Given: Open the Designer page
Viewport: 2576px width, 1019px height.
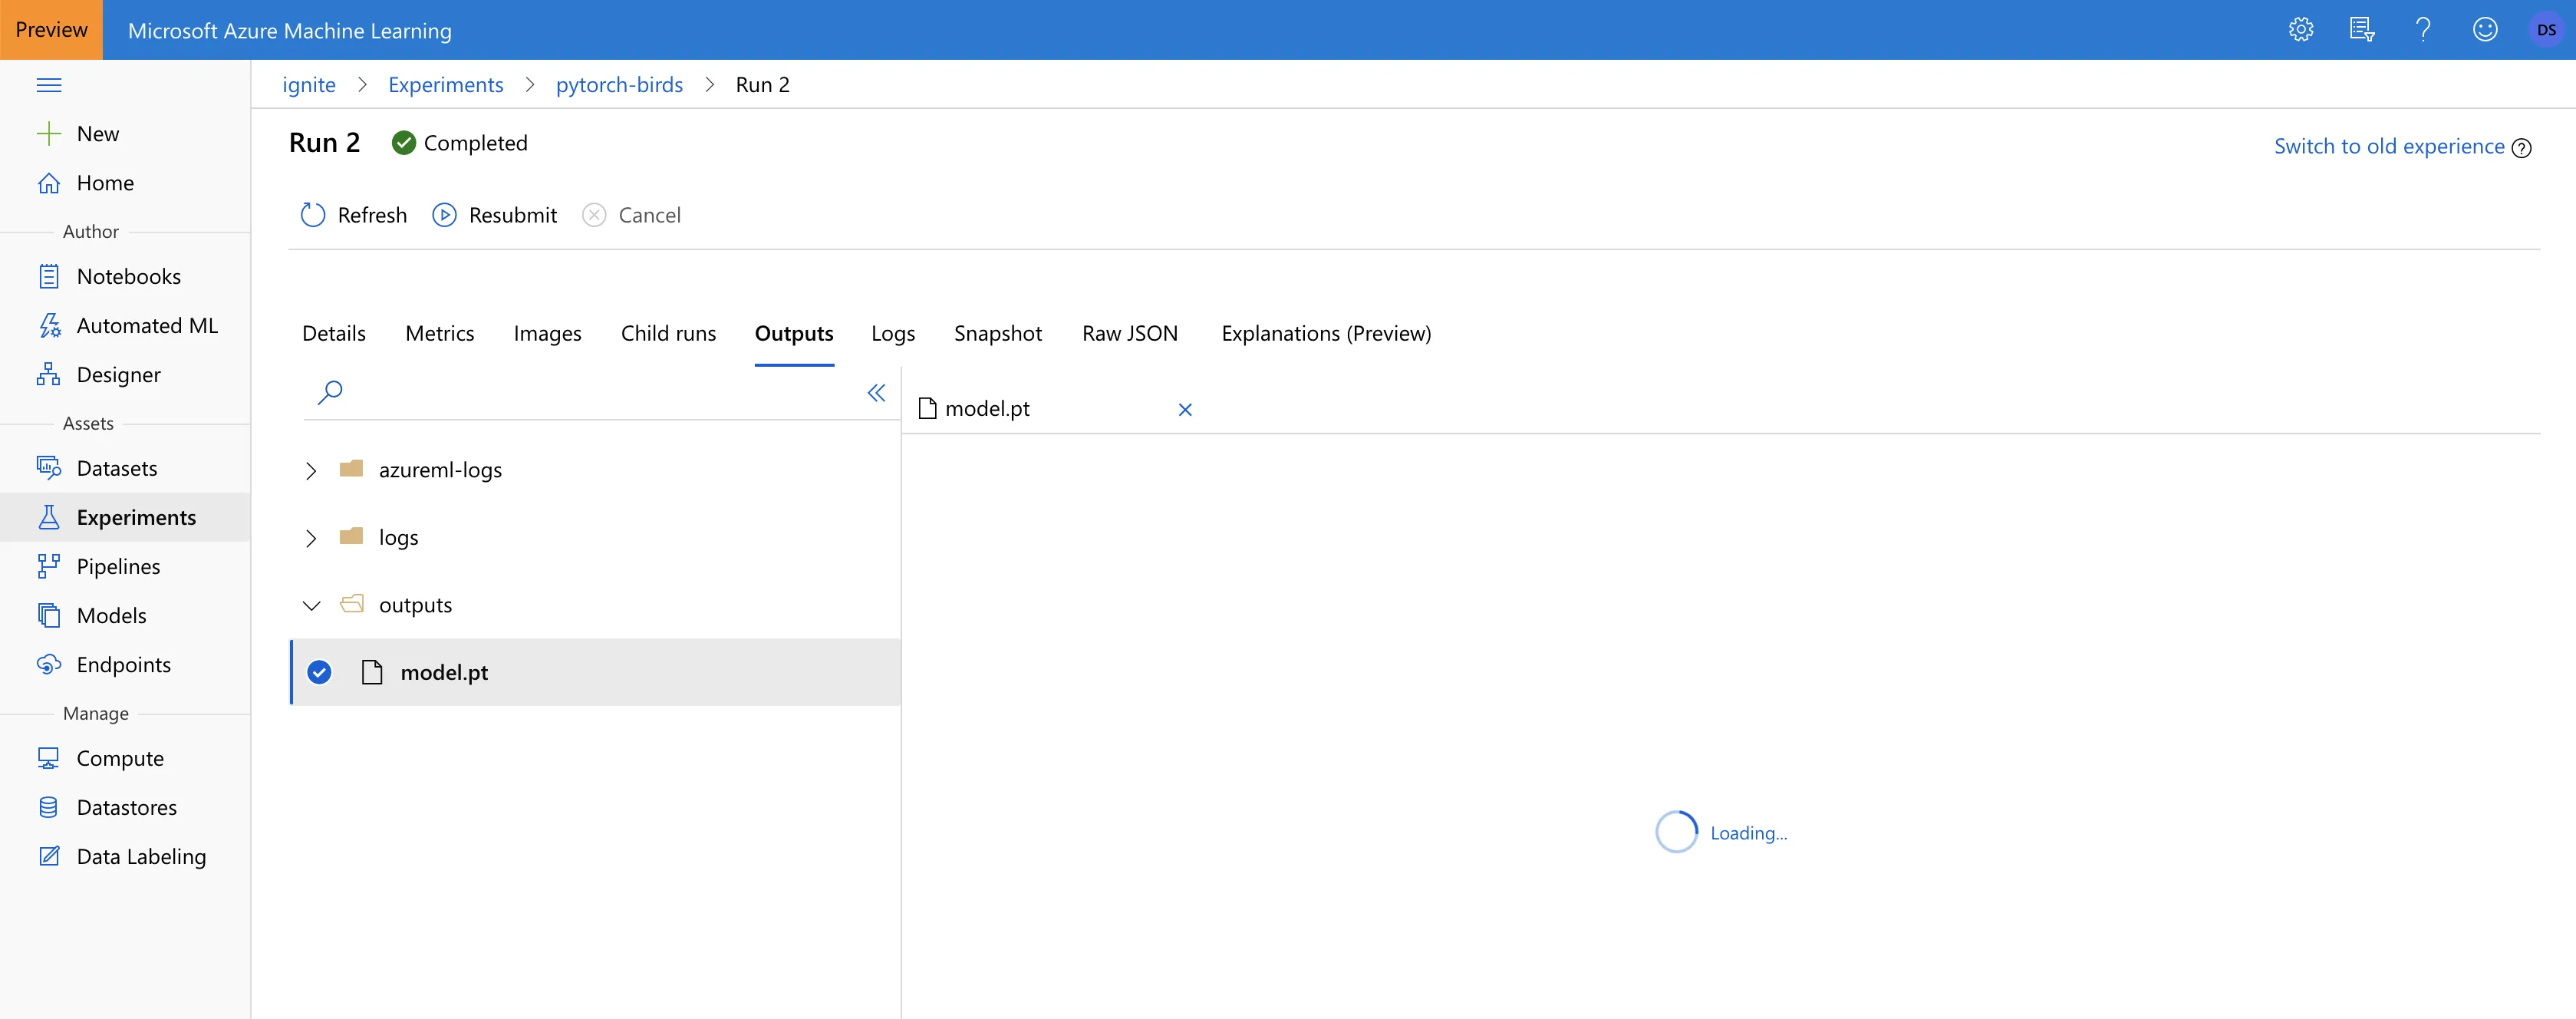Looking at the screenshot, I should pyautogui.click(x=118, y=375).
